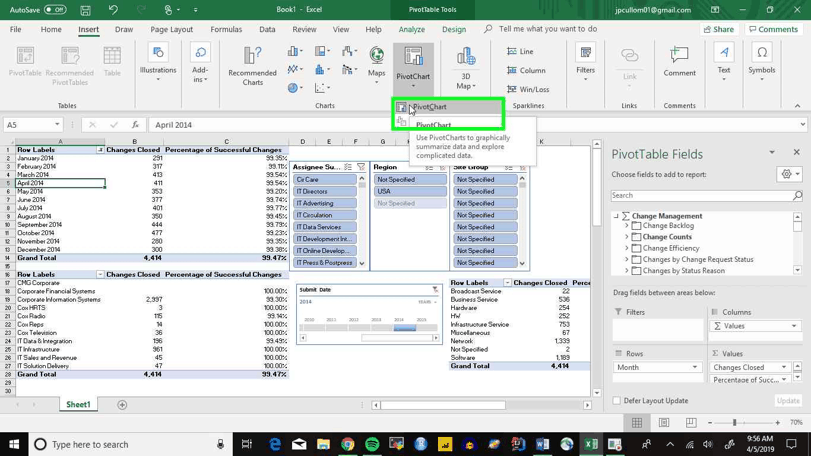
Task: Add a new sheet
Action: 122,405
